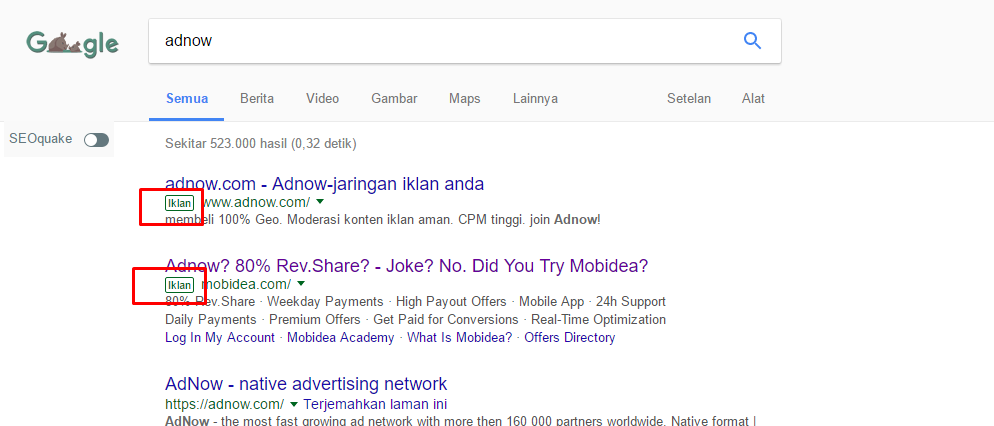Expand the Lainnya menu
This screenshot has width=994, height=426.
pyautogui.click(x=536, y=99)
